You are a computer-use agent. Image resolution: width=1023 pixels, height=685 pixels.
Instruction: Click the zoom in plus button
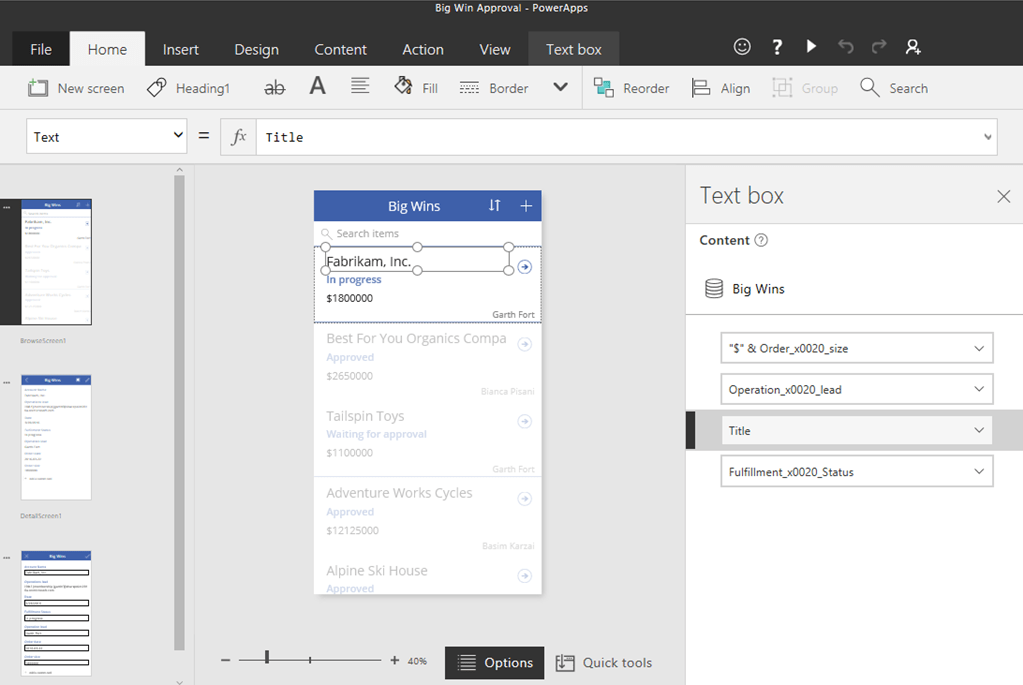[395, 660]
